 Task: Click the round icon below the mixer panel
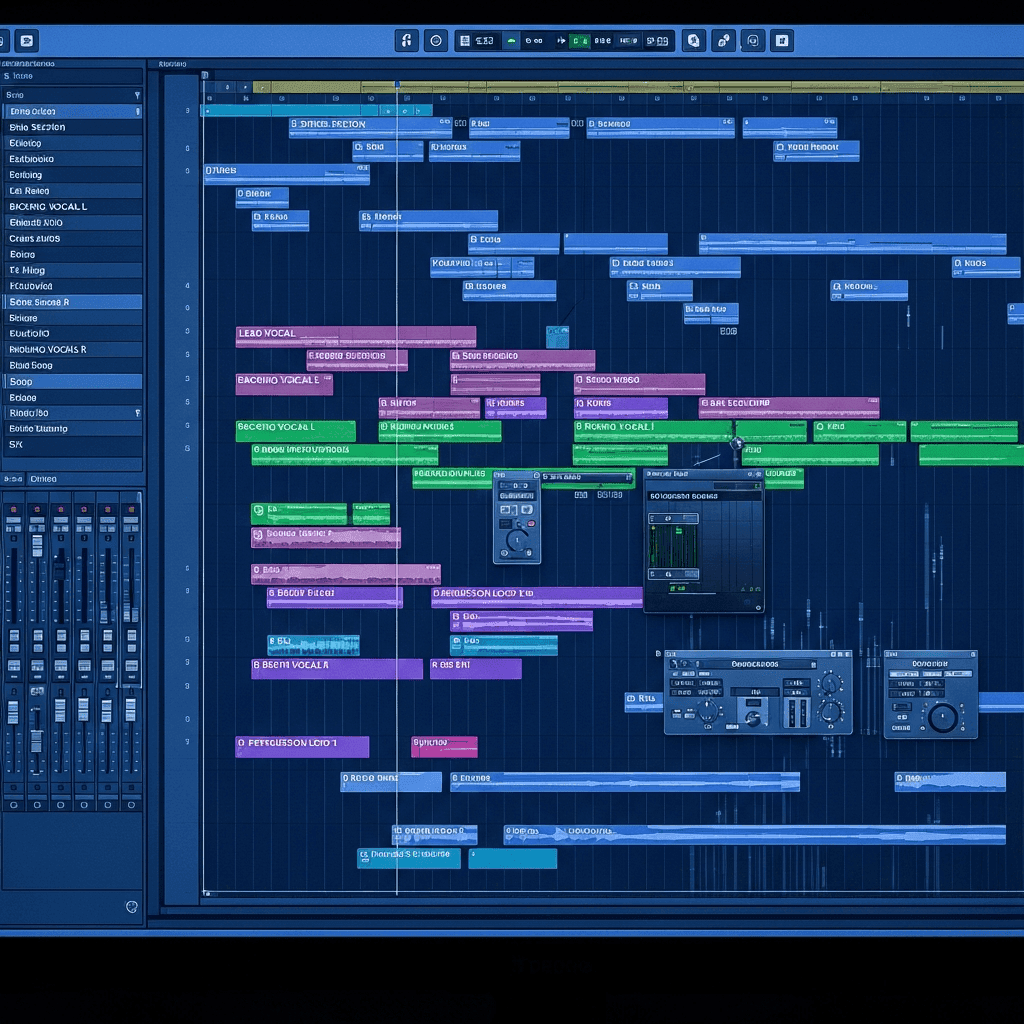(131, 906)
